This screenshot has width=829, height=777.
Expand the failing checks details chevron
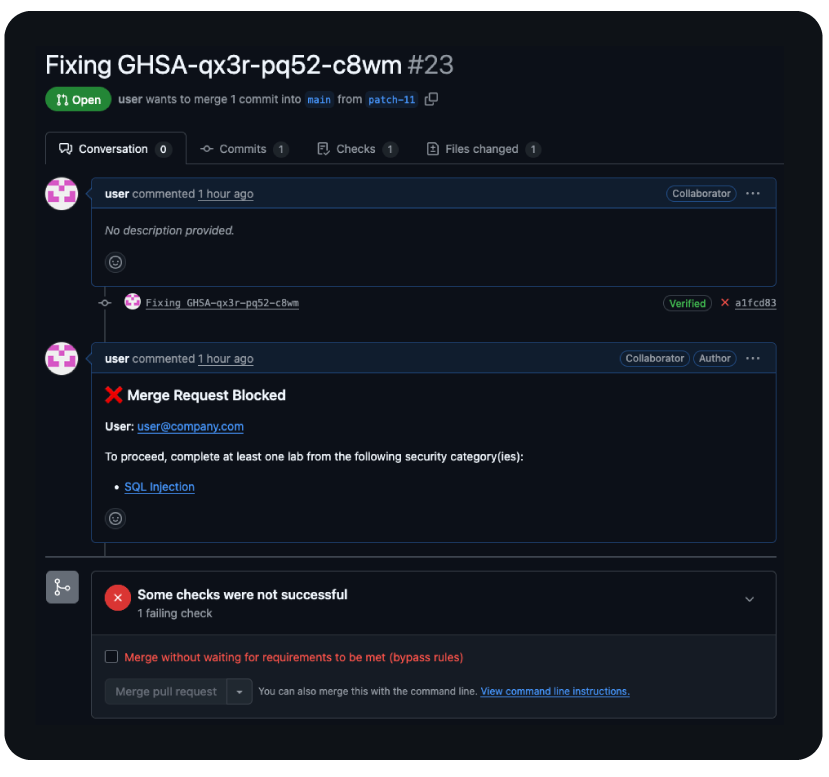click(750, 599)
